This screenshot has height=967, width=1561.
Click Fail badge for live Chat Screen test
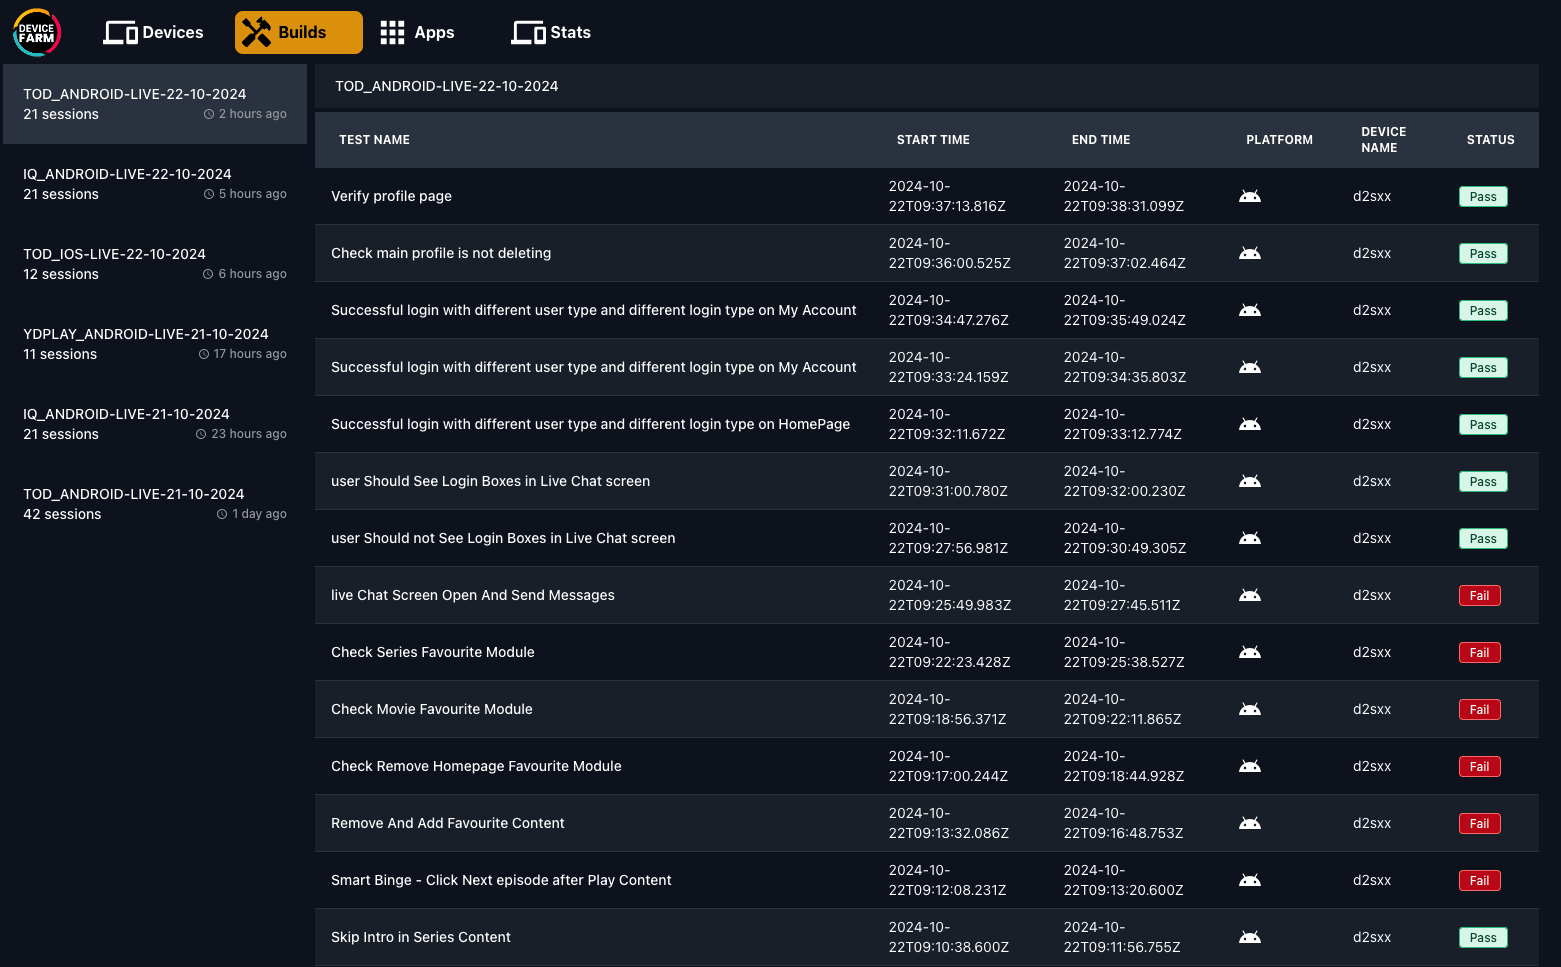(1480, 596)
